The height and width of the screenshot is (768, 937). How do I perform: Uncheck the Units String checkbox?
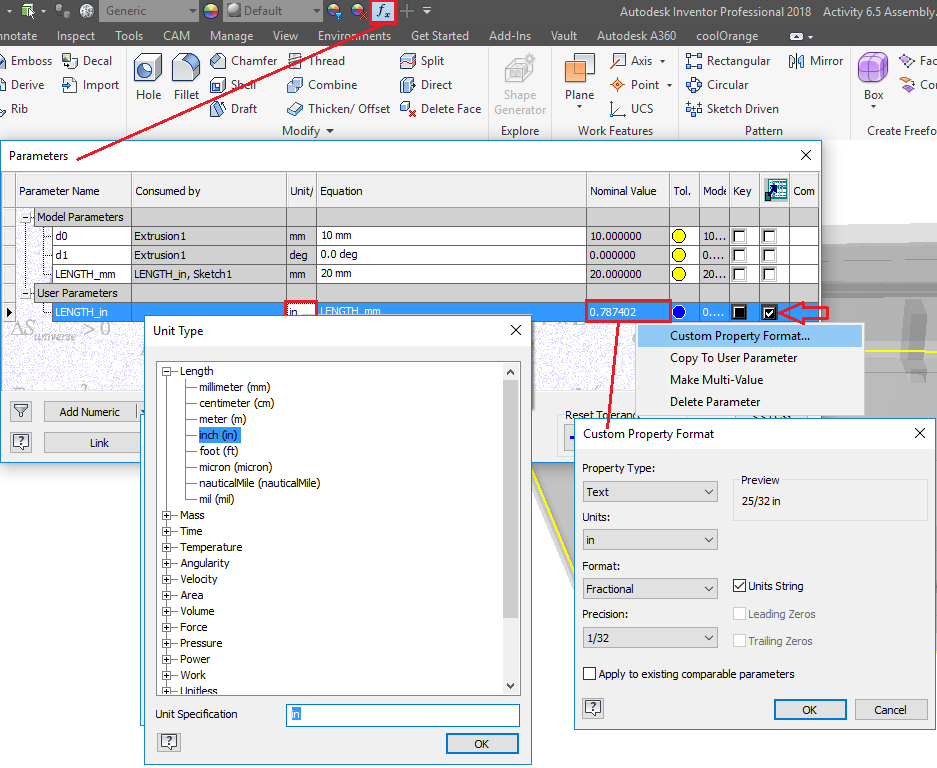point(741,588)
